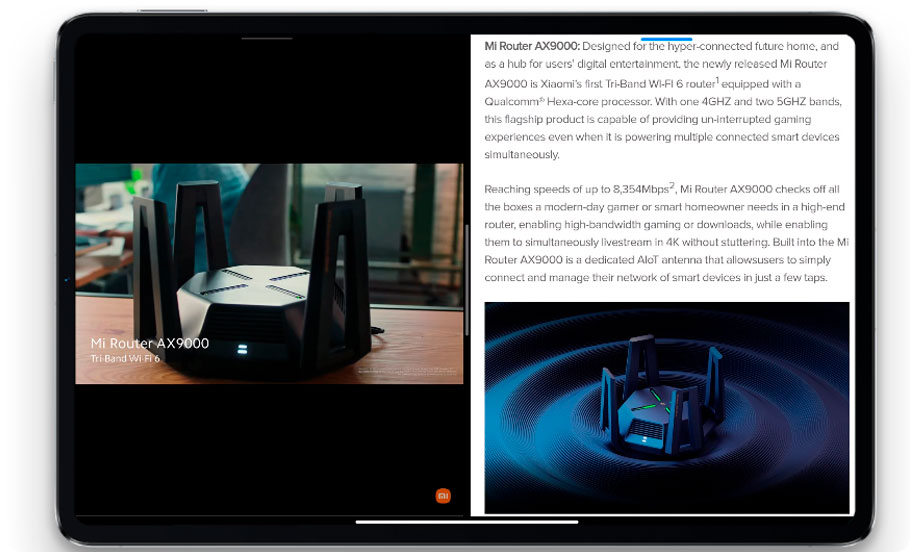Click 'connect and manage their network' line
Screen dimensions: 916x556
[x=655, y=277]
